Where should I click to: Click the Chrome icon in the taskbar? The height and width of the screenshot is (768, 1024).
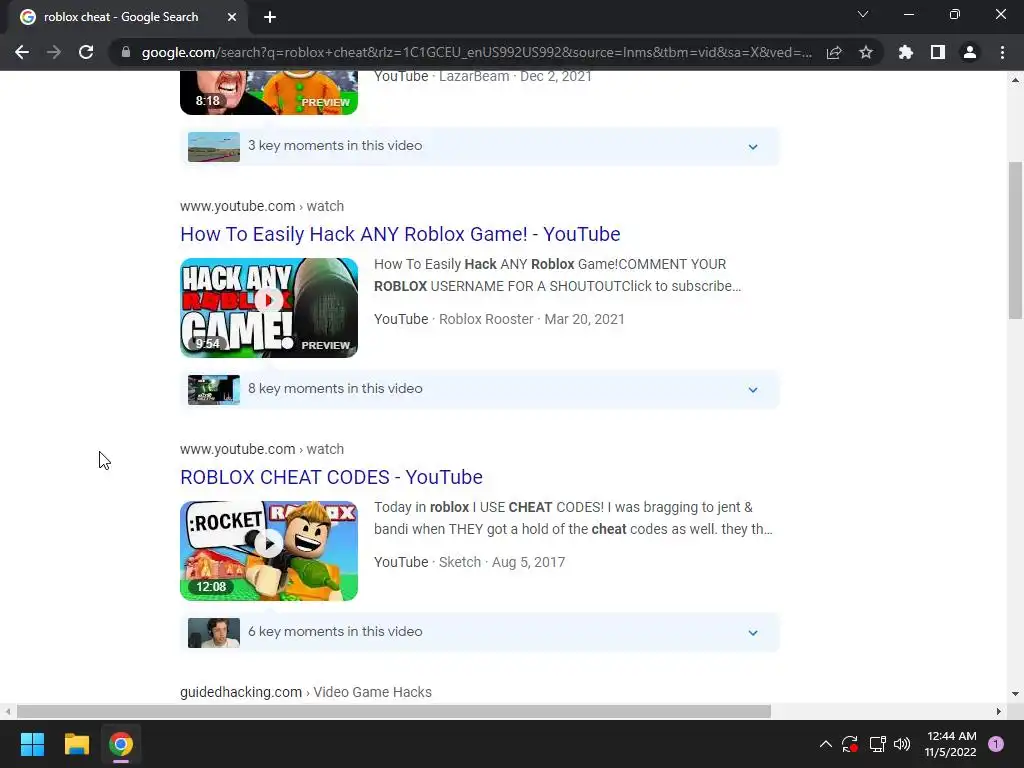[x=121, y=744]
